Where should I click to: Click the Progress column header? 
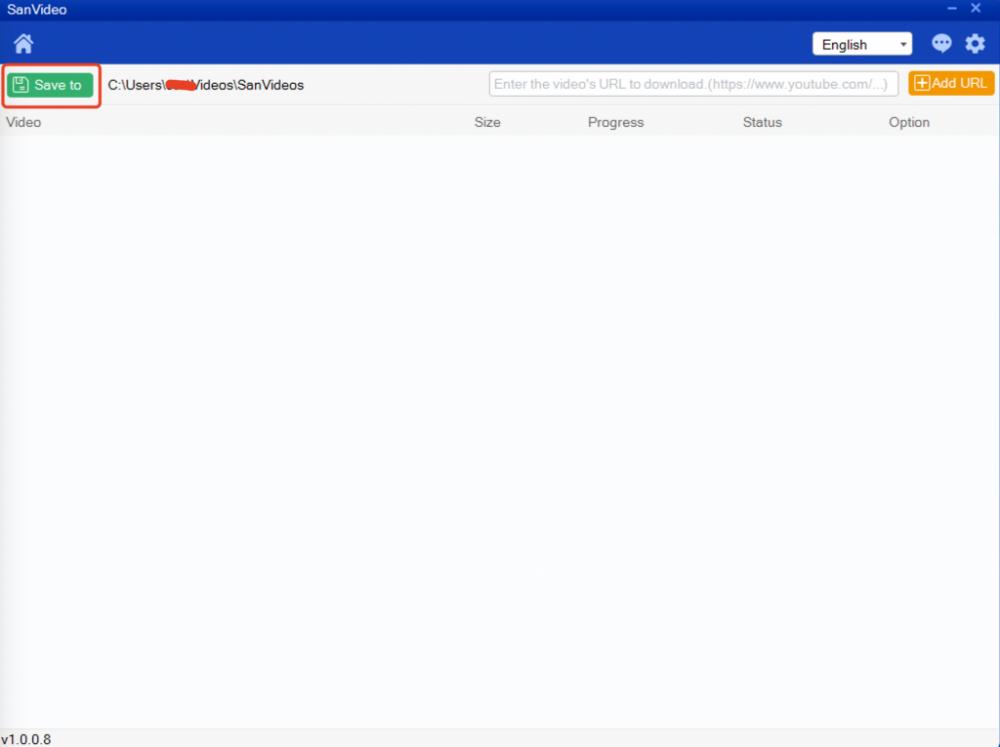[615, 122]
